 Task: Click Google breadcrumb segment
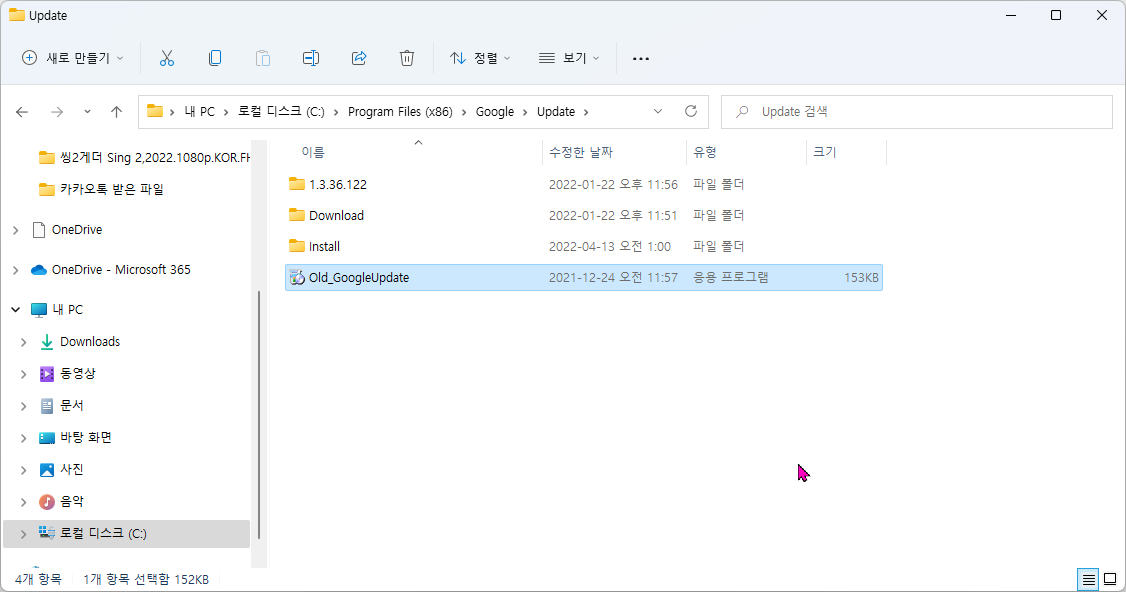[x=495, y=111]
